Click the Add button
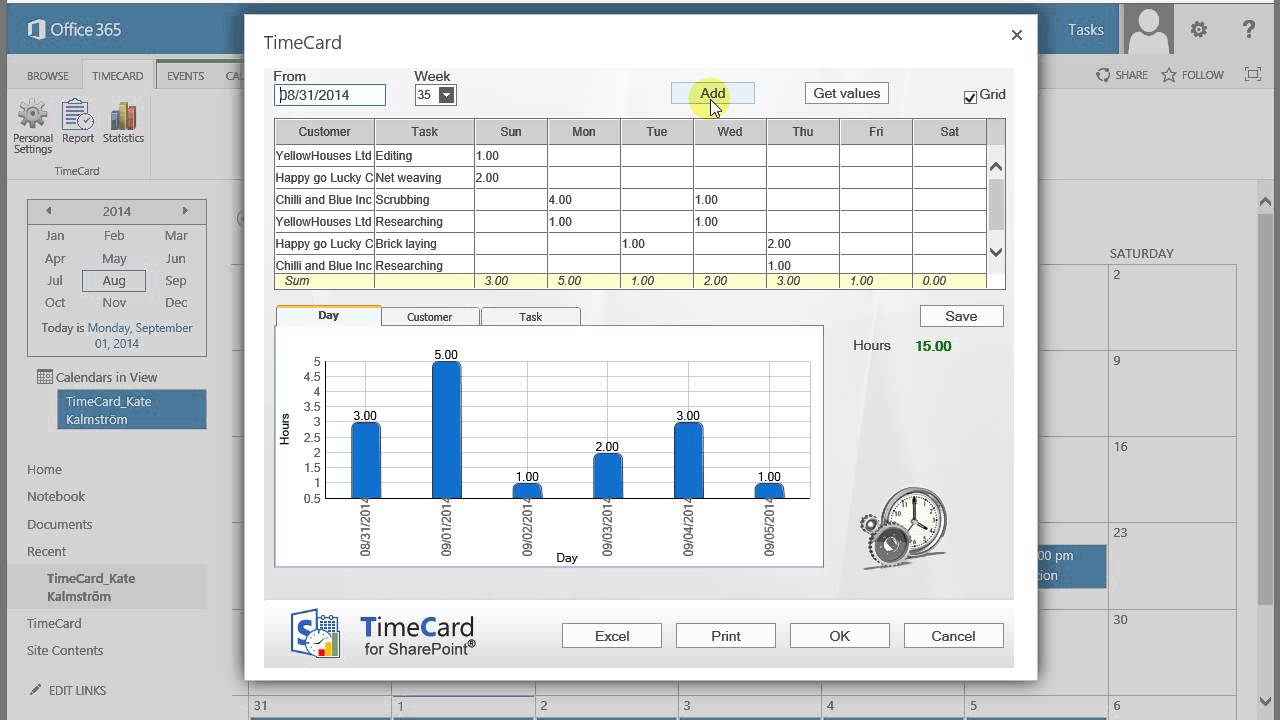1280x720 pixels. [x=712, y=93]
